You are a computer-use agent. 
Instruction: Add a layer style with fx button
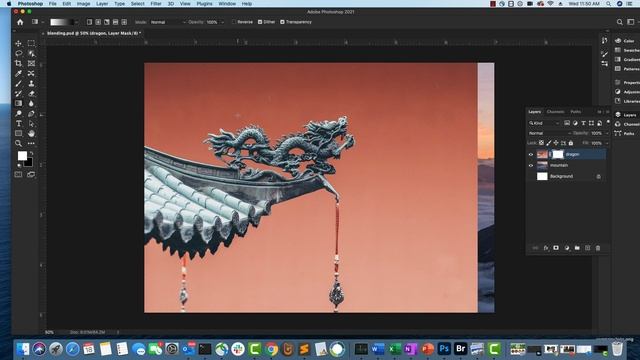point(546,248)
